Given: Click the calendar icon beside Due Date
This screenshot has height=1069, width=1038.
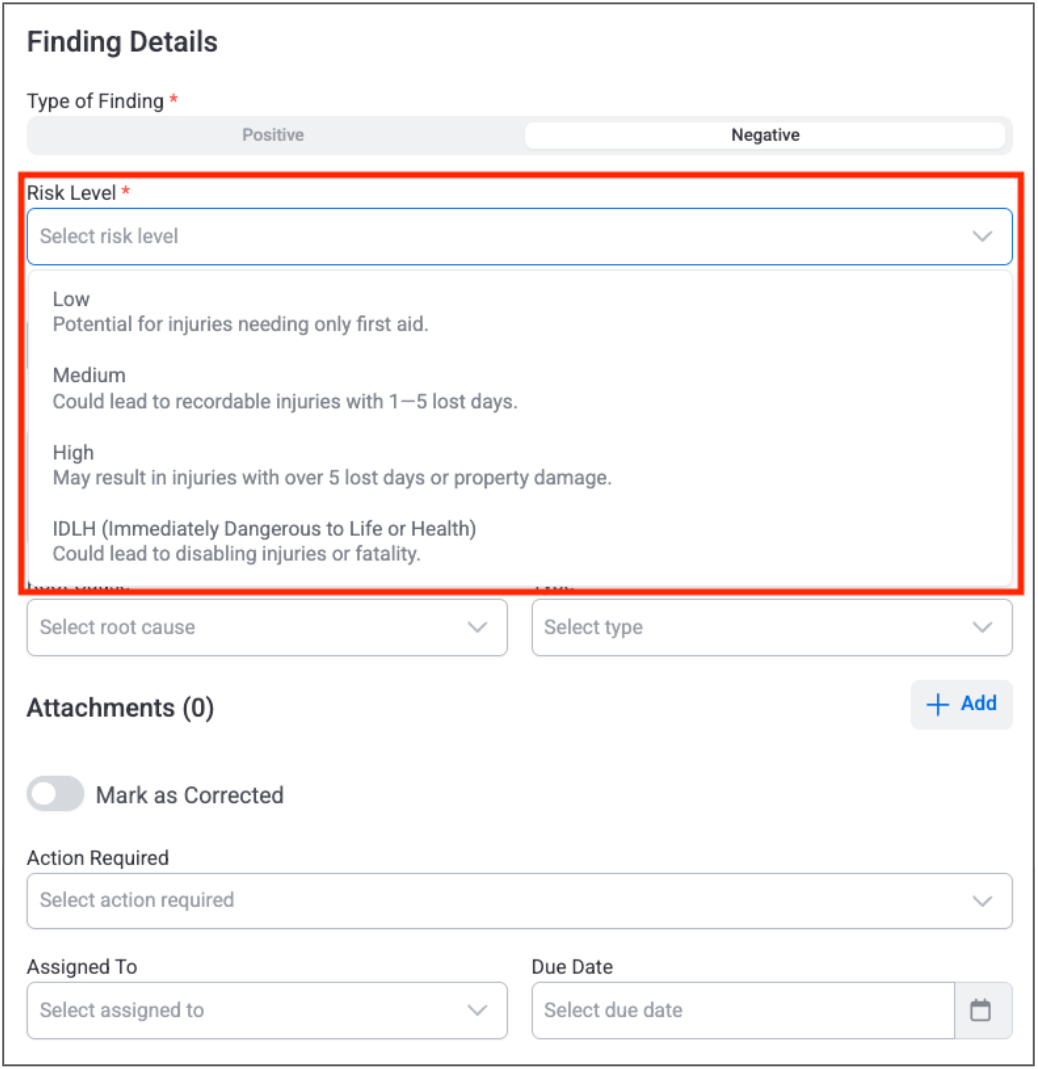Looking at the screenshot, I should [981, 1010].
